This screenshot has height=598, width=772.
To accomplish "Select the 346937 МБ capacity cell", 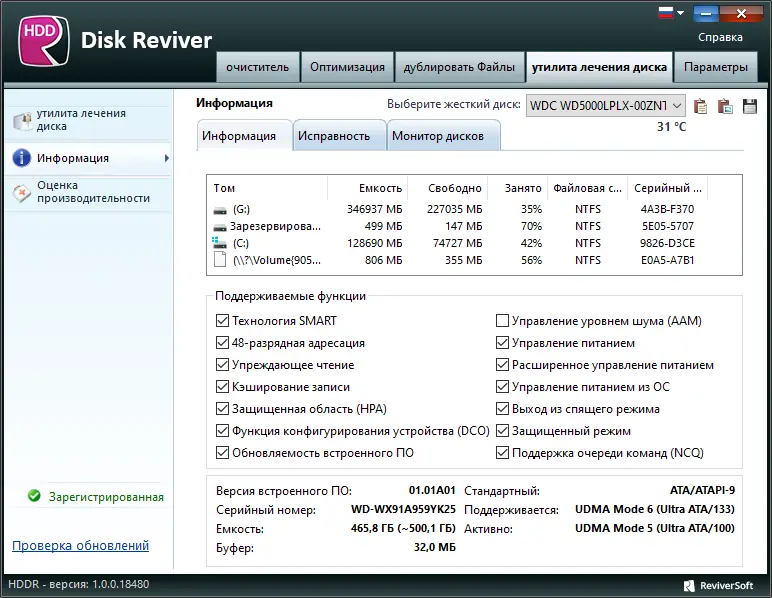I will coord(375,209).
